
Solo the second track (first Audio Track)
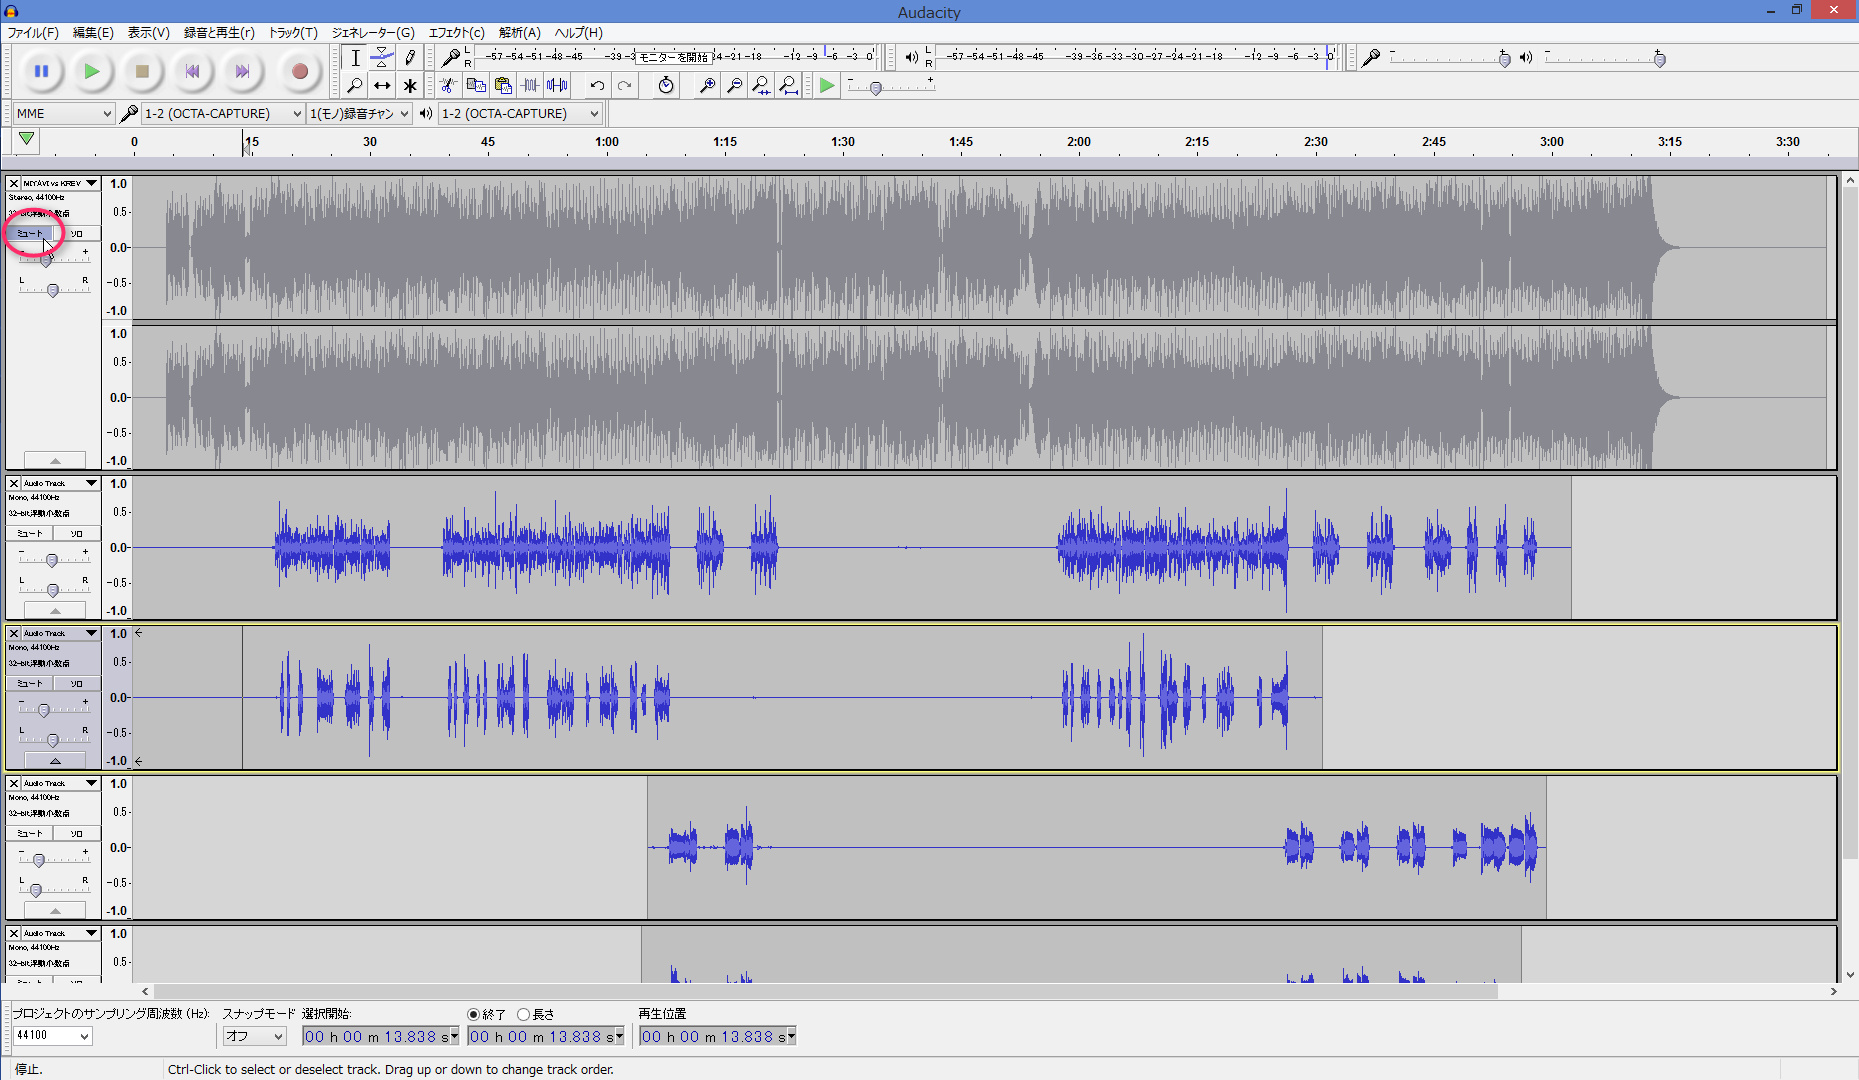pyautogui.click(x=77, y=533)
